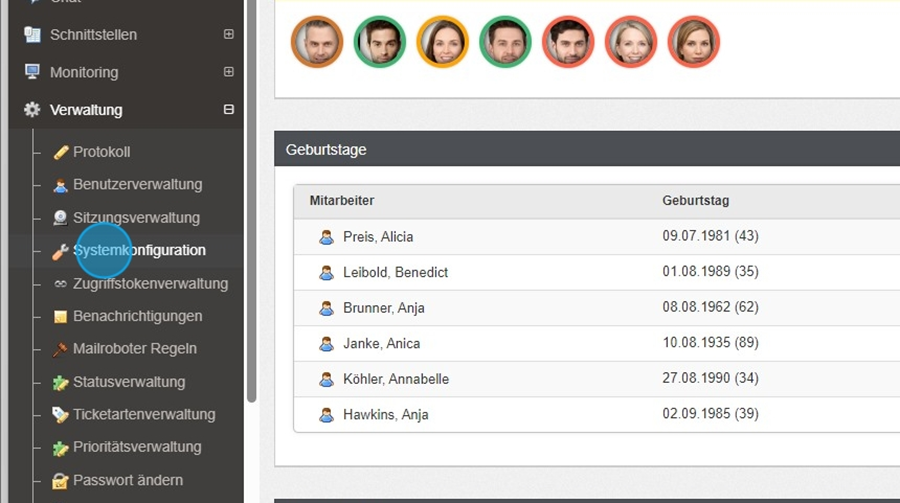This screenshot has width=900, height=503.
Task: Open Prioritätsverwaltung menu entry
Action: (137, 447)
